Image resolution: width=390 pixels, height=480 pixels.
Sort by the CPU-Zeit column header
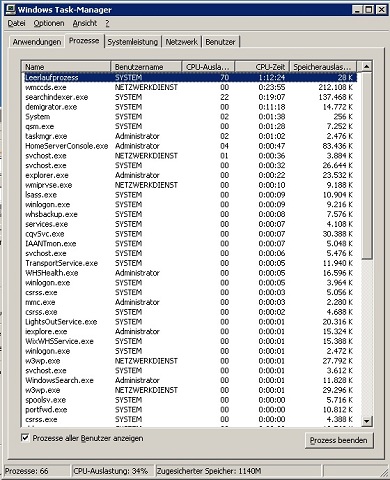click(x=262, y=67)
